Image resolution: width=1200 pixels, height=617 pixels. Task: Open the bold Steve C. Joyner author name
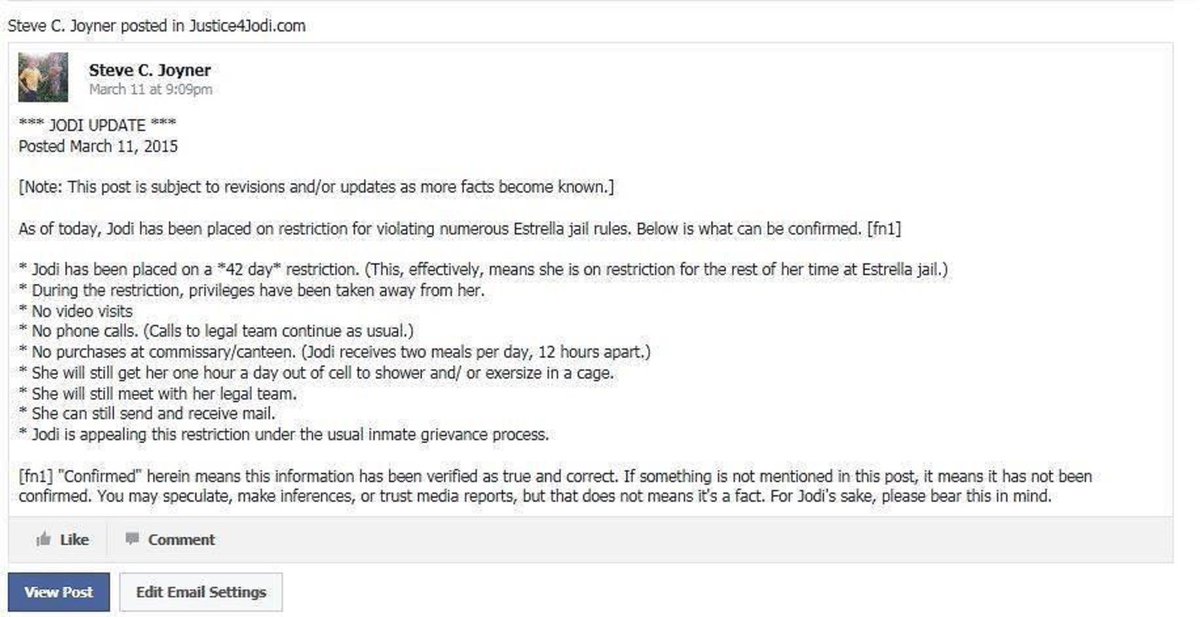[149, 70]
